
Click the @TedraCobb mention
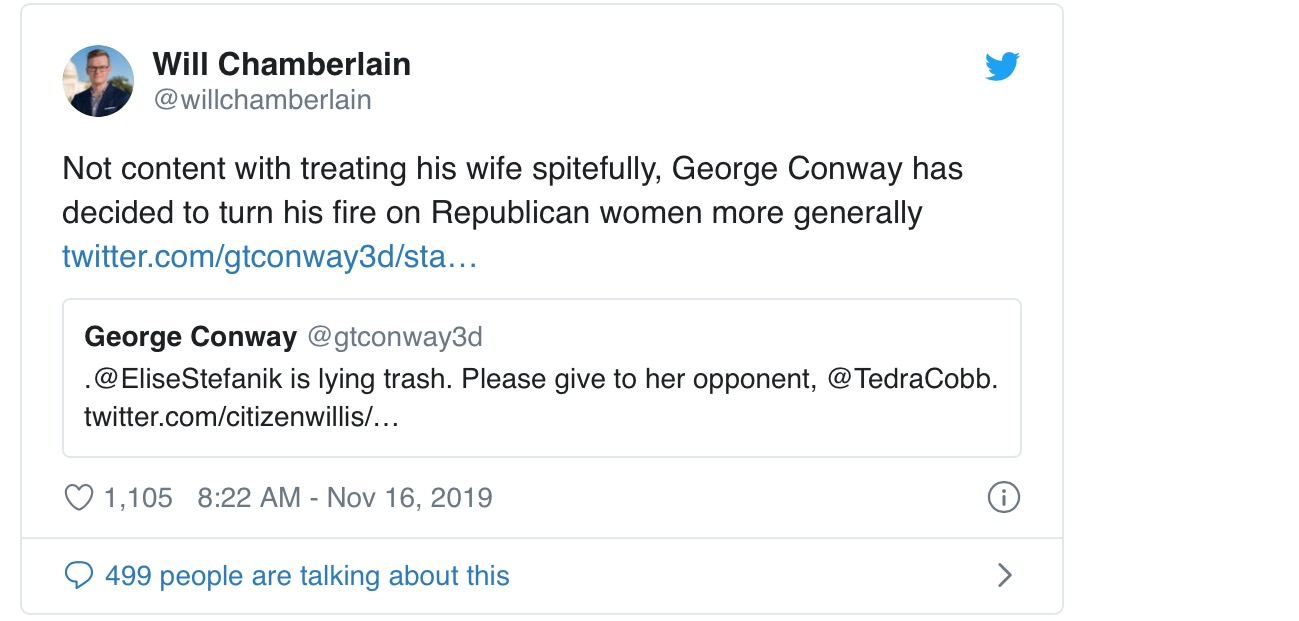[912, 381]
